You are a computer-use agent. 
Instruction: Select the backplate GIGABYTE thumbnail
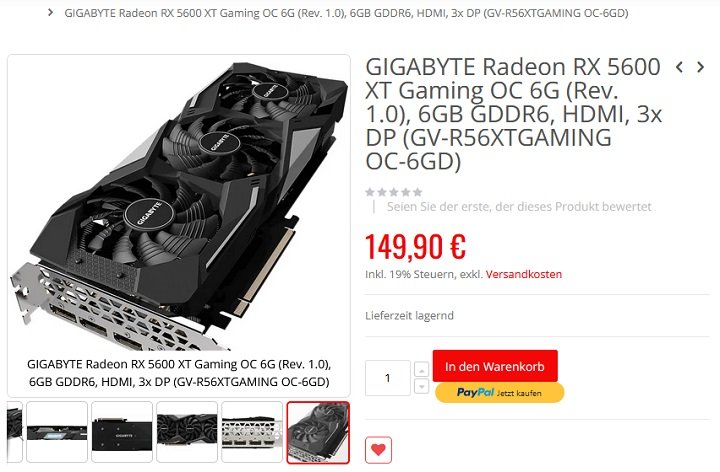[x=122, y=432]
